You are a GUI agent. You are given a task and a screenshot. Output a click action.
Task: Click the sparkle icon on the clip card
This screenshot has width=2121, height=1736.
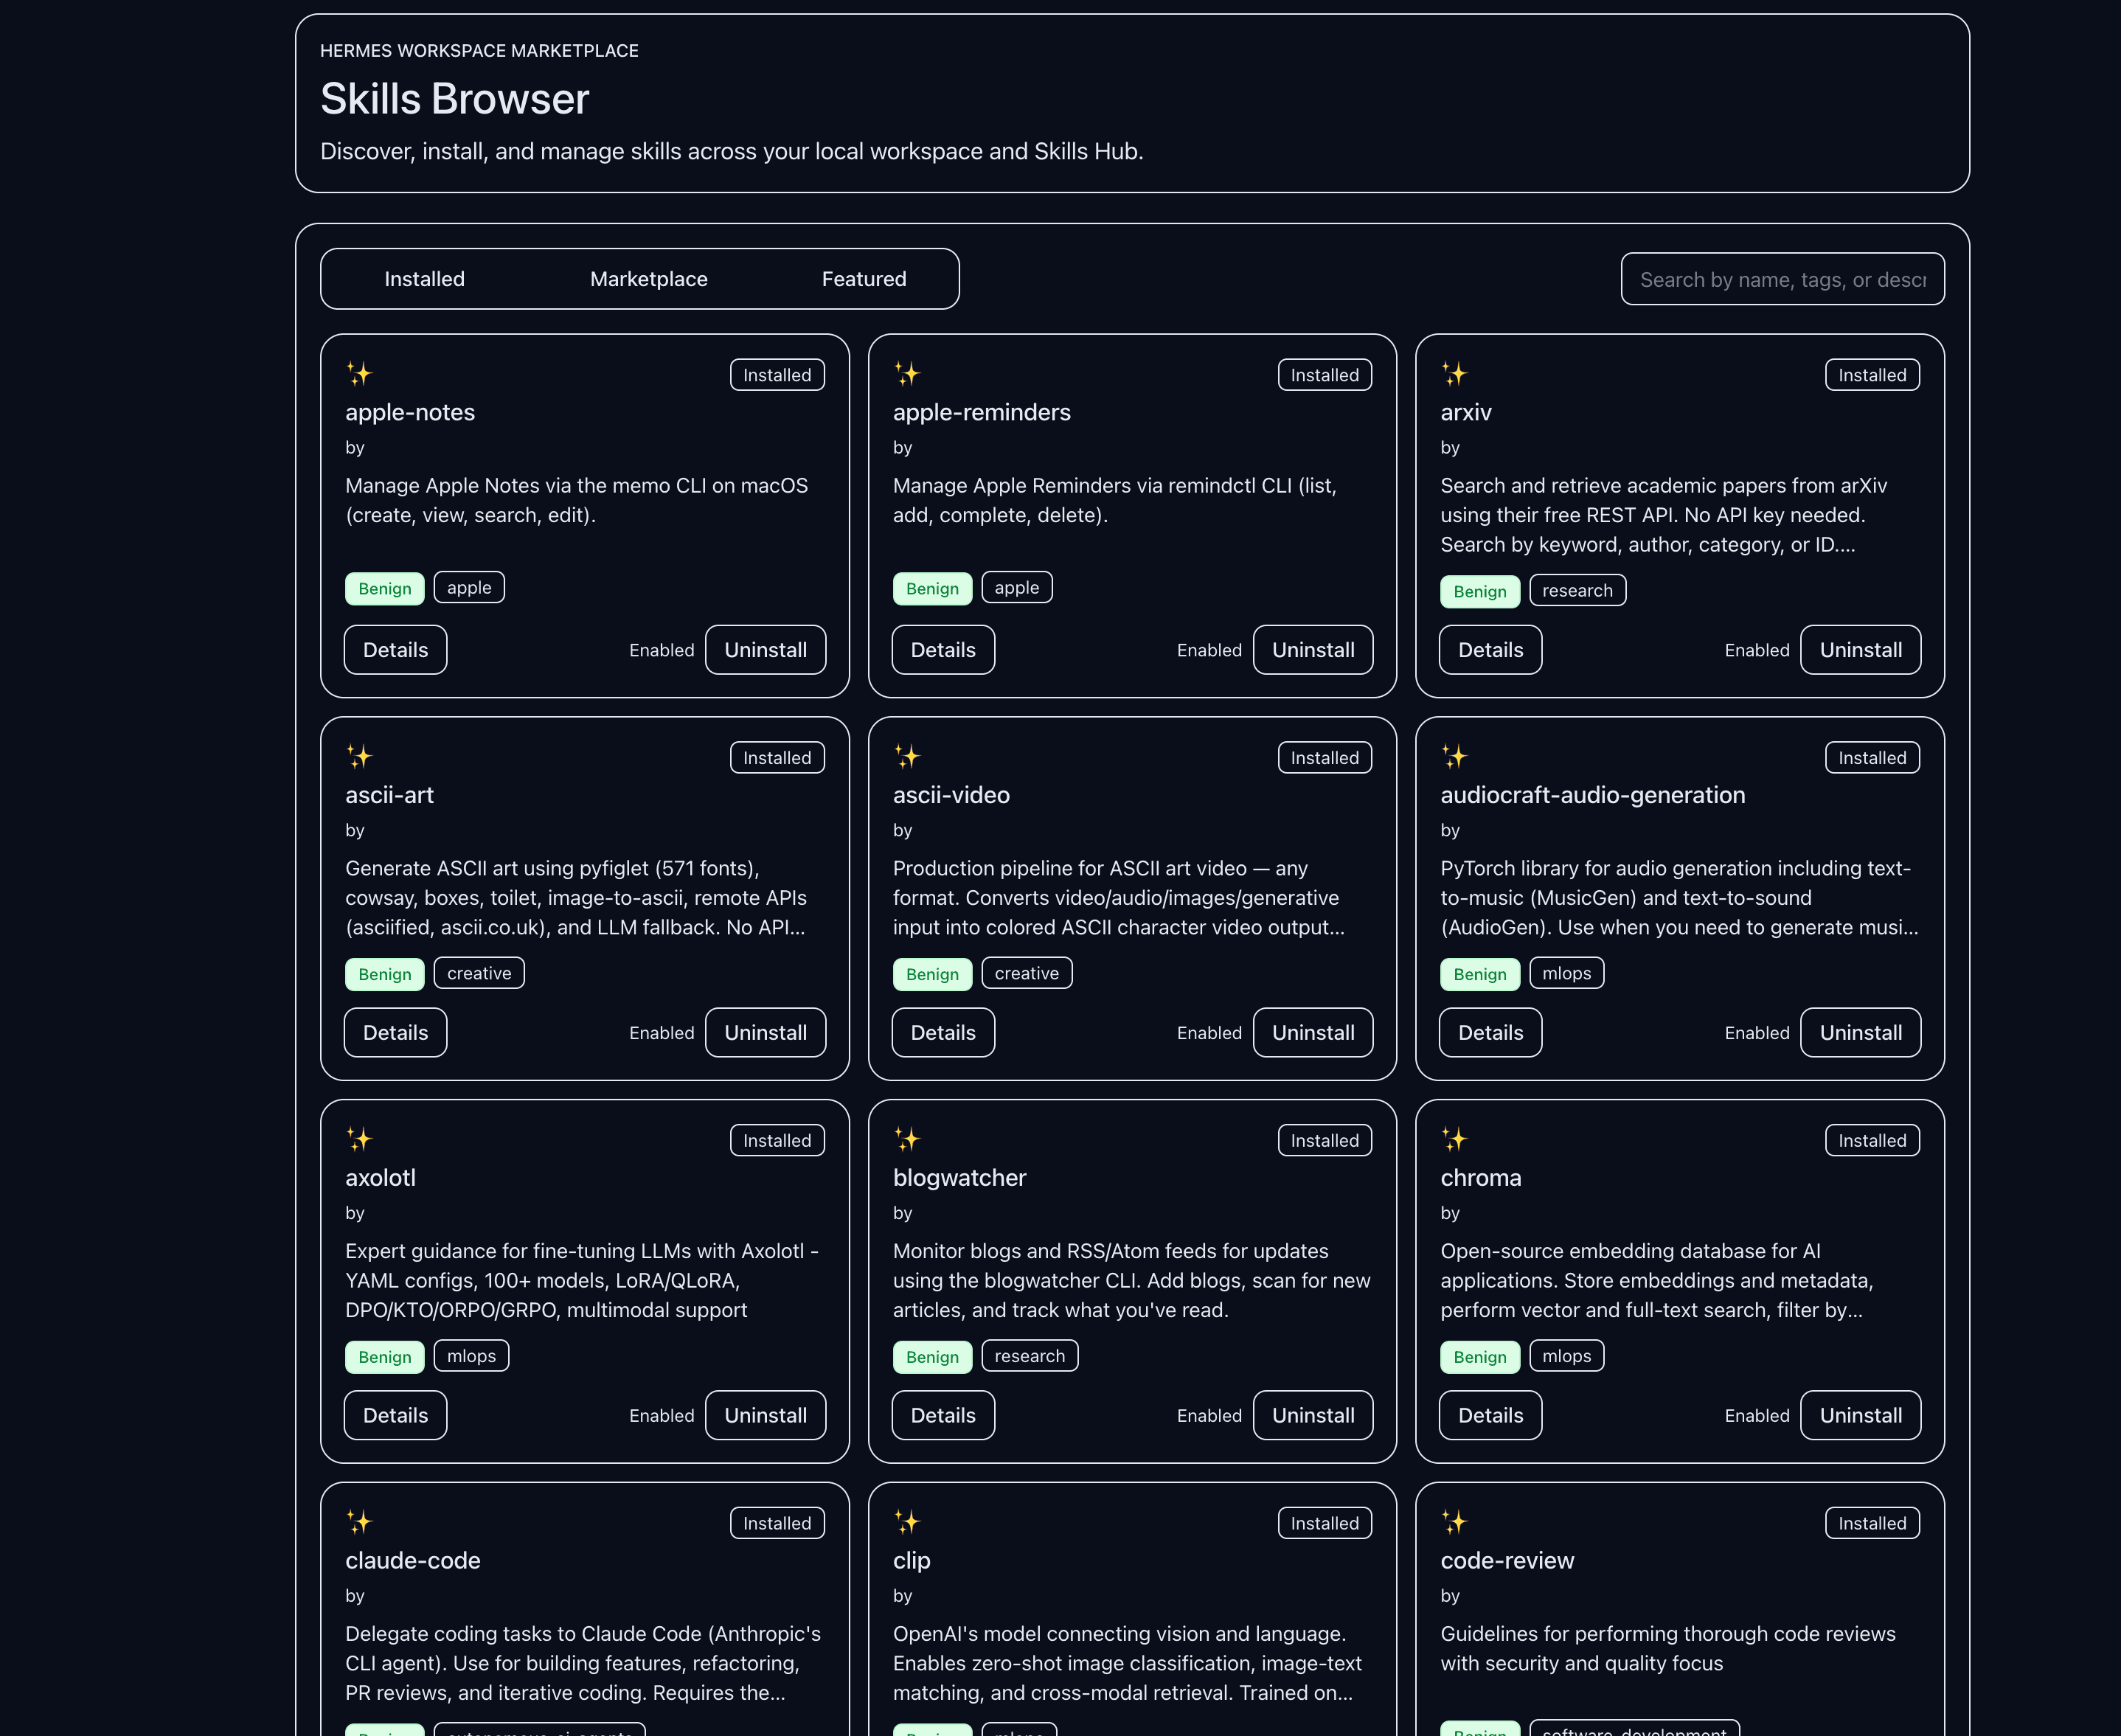[x=908, y=1522]
